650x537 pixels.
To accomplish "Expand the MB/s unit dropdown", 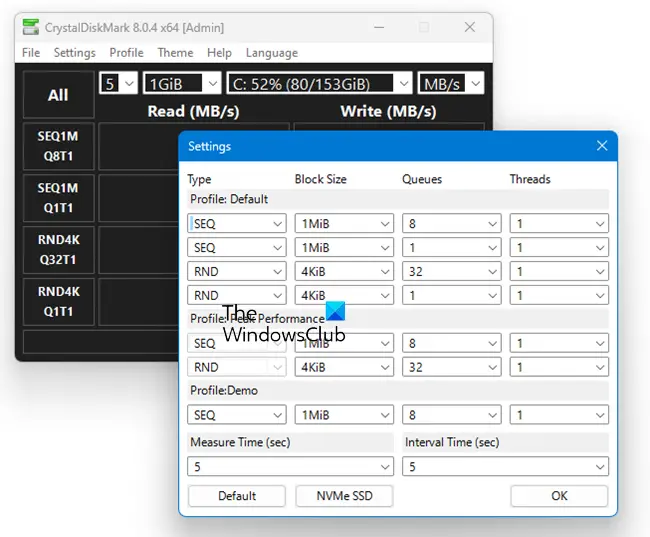I will point(451,83).
